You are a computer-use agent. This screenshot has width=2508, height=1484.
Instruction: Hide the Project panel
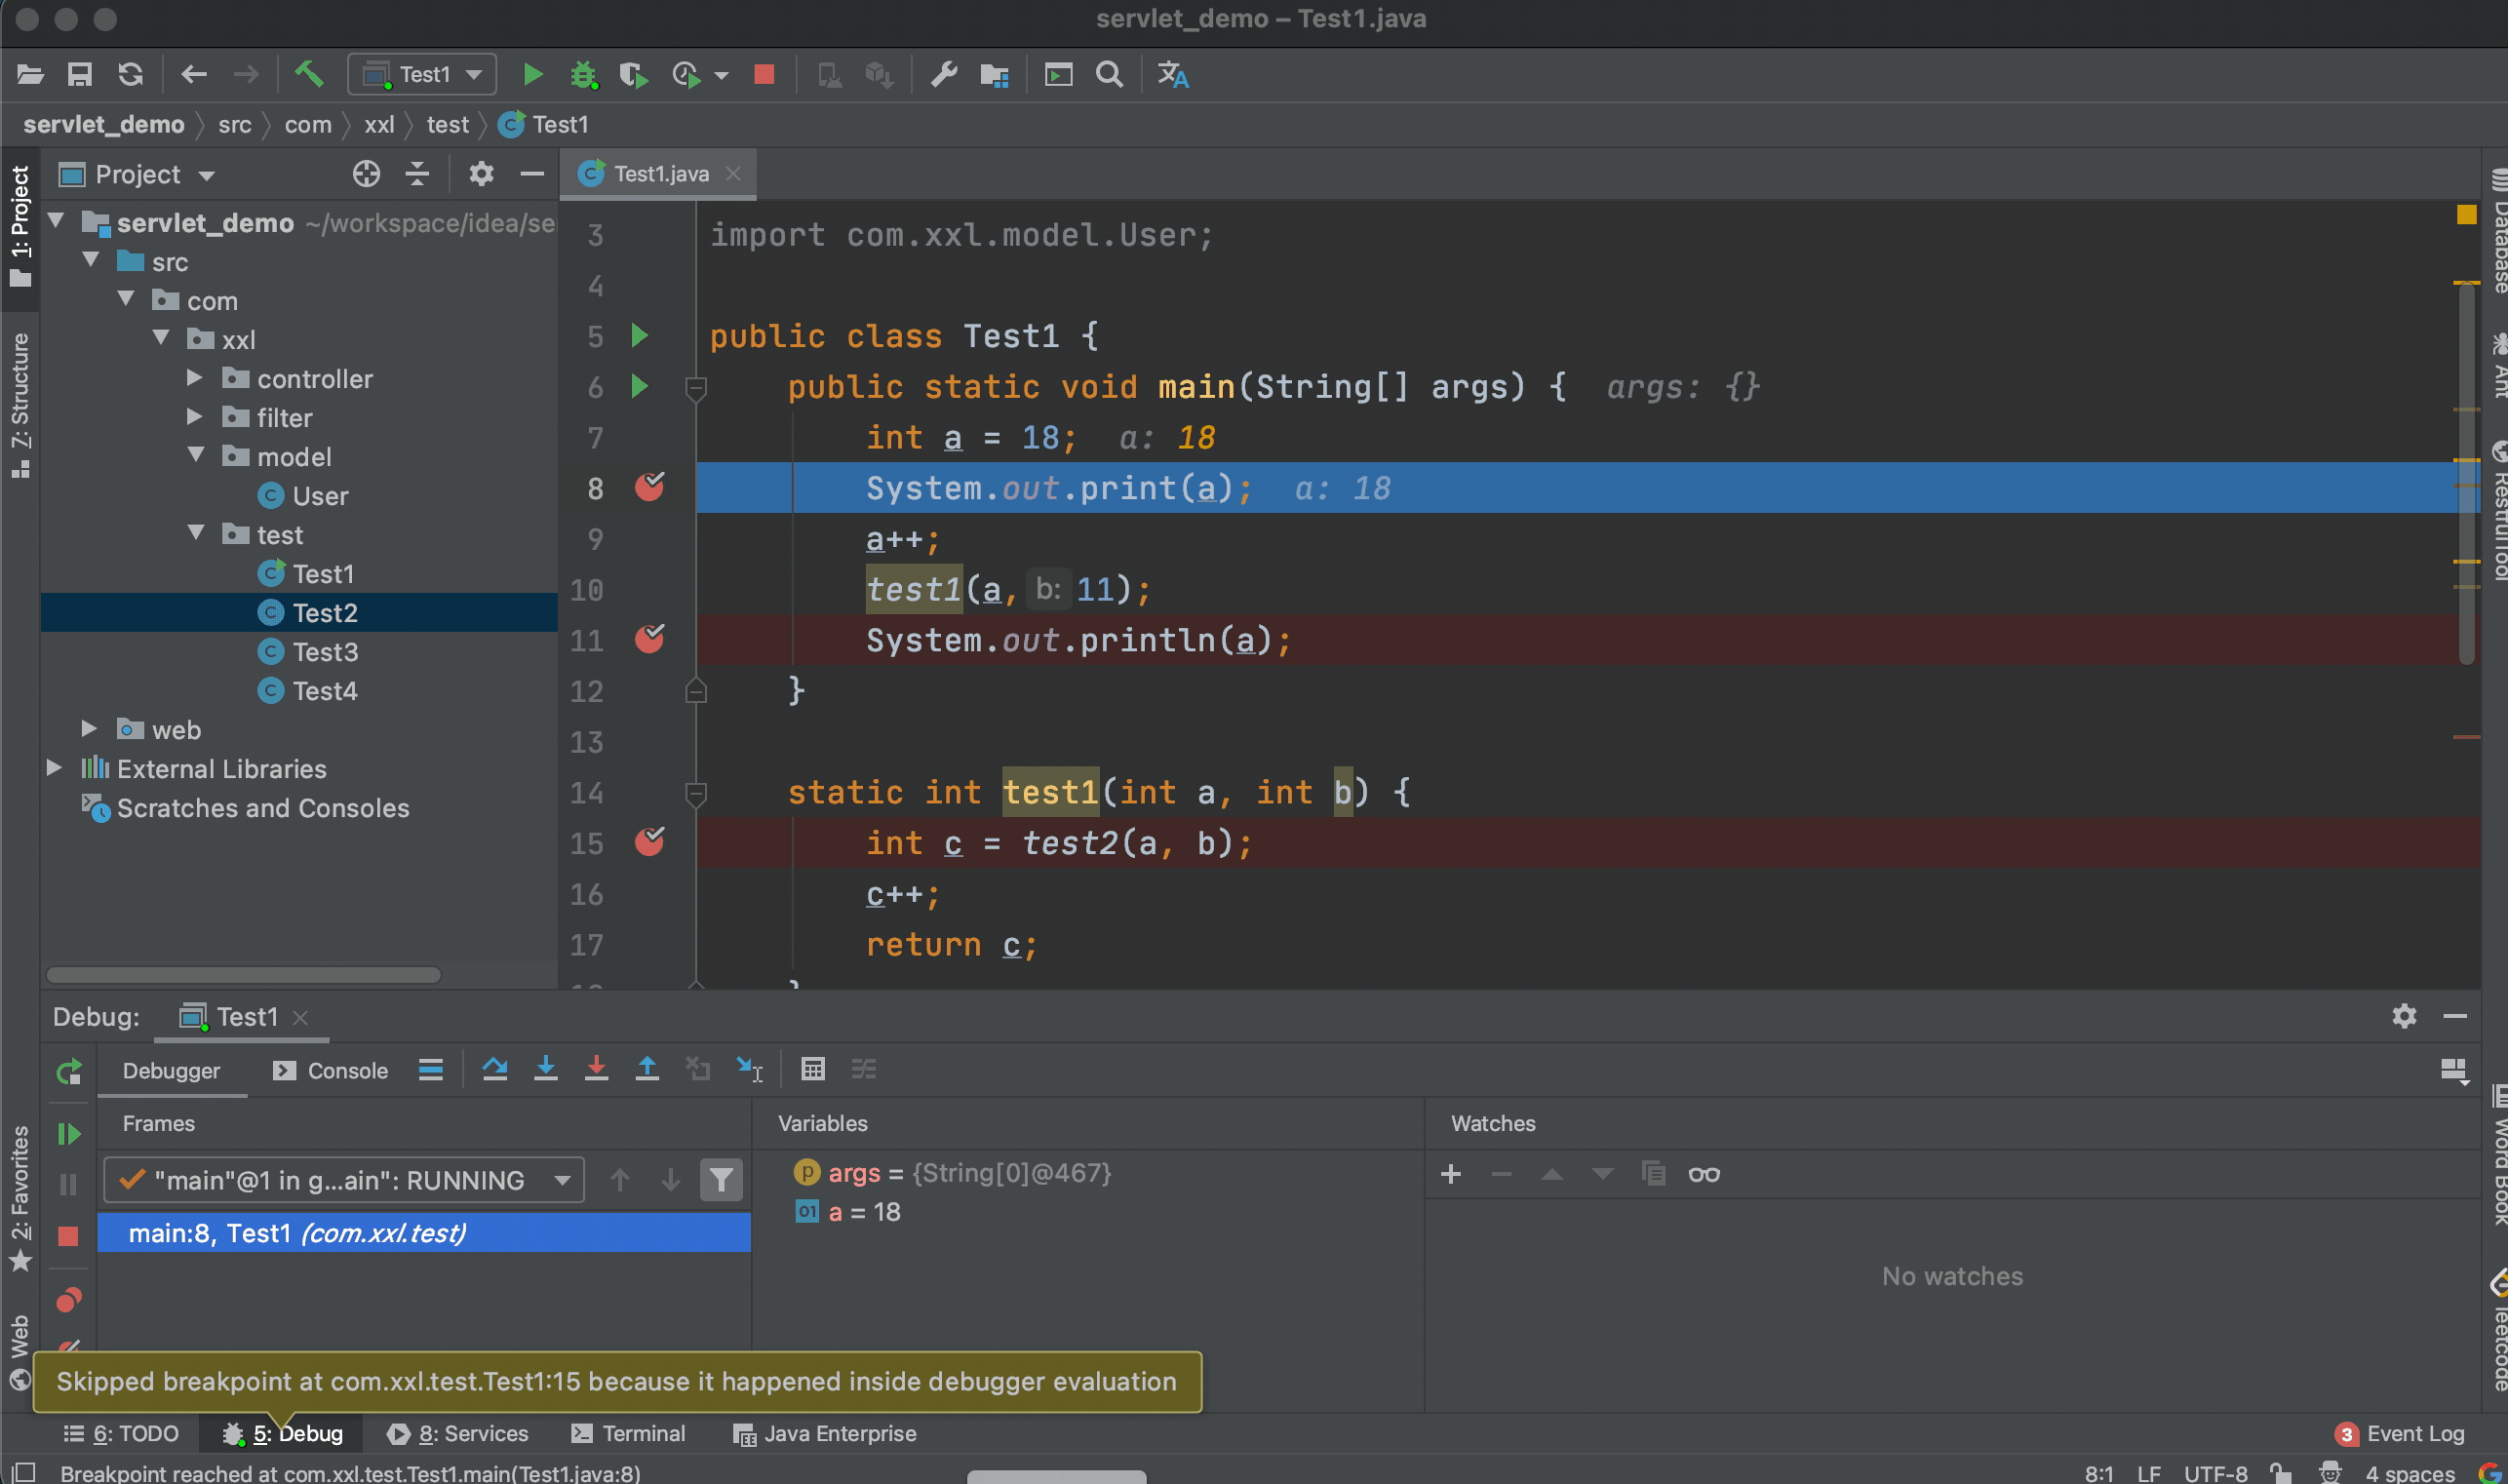coord(532,174)
